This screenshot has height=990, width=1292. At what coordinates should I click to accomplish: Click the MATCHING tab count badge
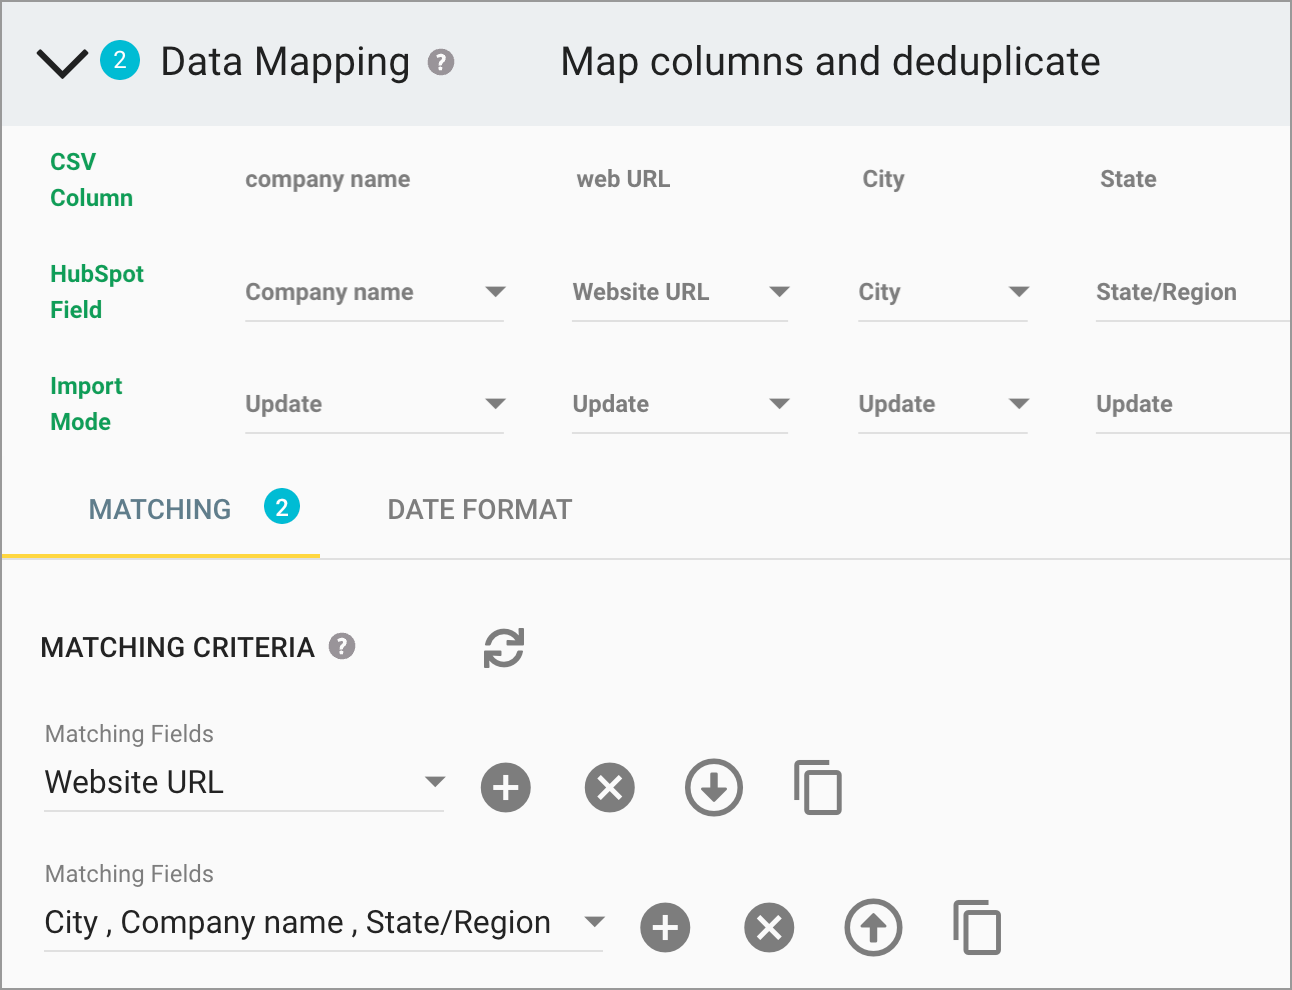[282, 507]
